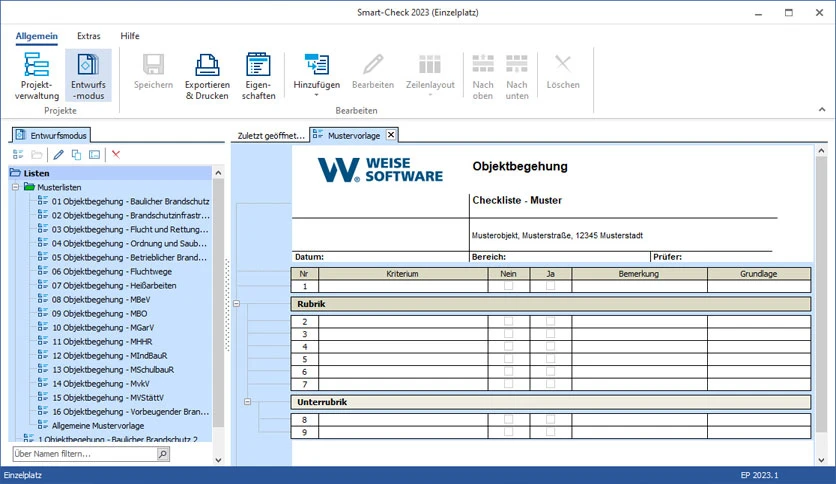This screenshot has width=836, height=484.
Task: Click scroll-up arrow of list panel
Action: click(x=218, y=173)
